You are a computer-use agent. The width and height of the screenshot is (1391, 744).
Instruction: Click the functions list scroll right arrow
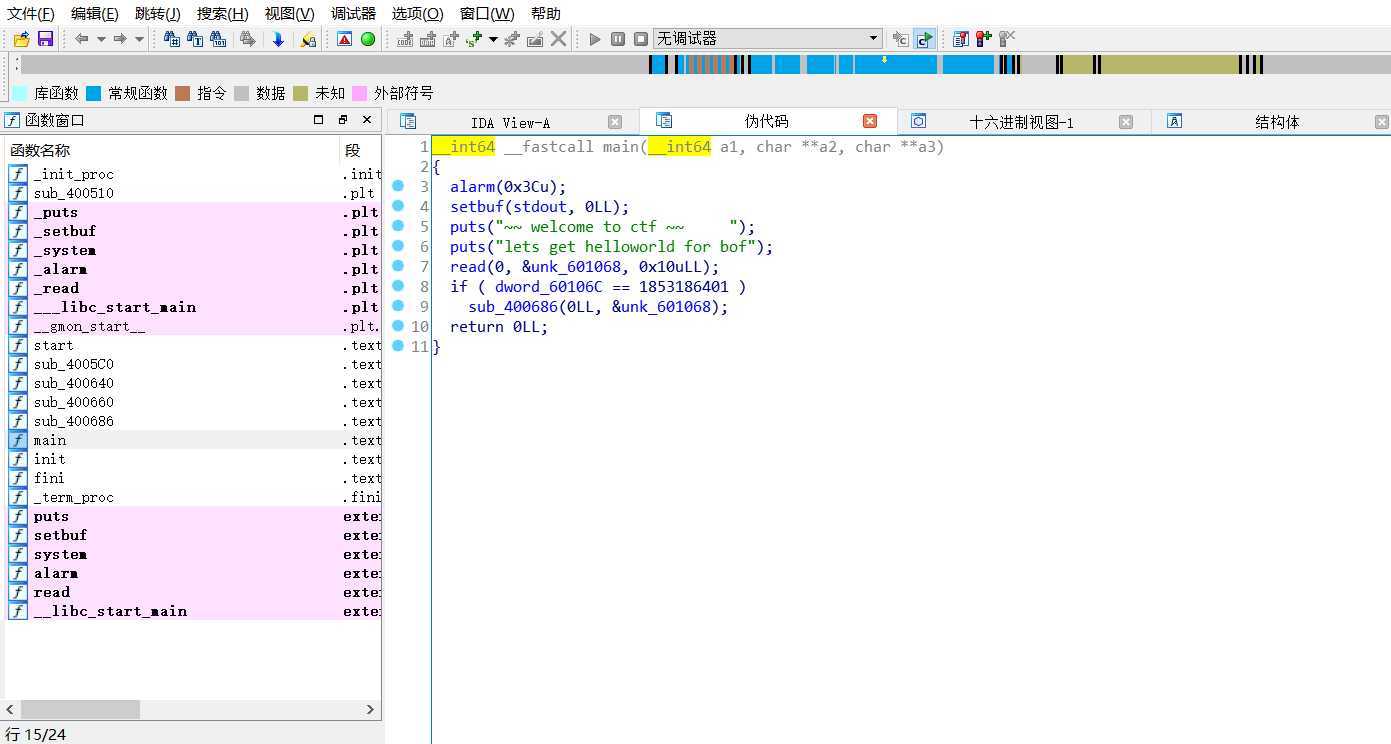click(370, 709)
